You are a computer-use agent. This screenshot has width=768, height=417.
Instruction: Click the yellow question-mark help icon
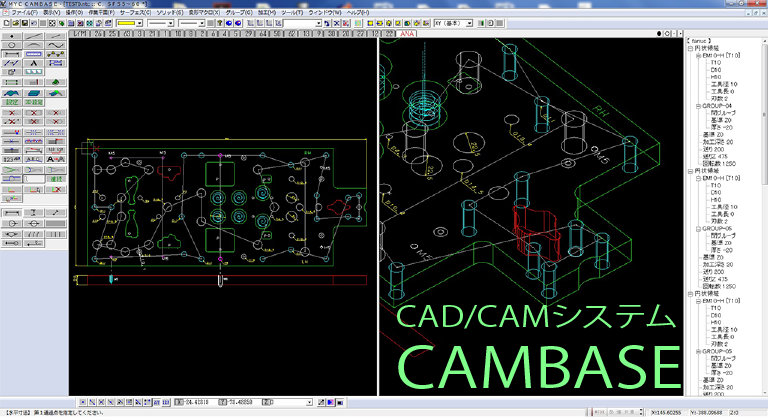[219, 23]
